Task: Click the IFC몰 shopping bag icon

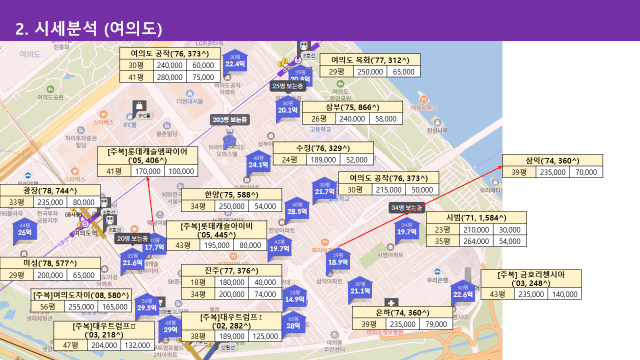Action: coord(139,107)
